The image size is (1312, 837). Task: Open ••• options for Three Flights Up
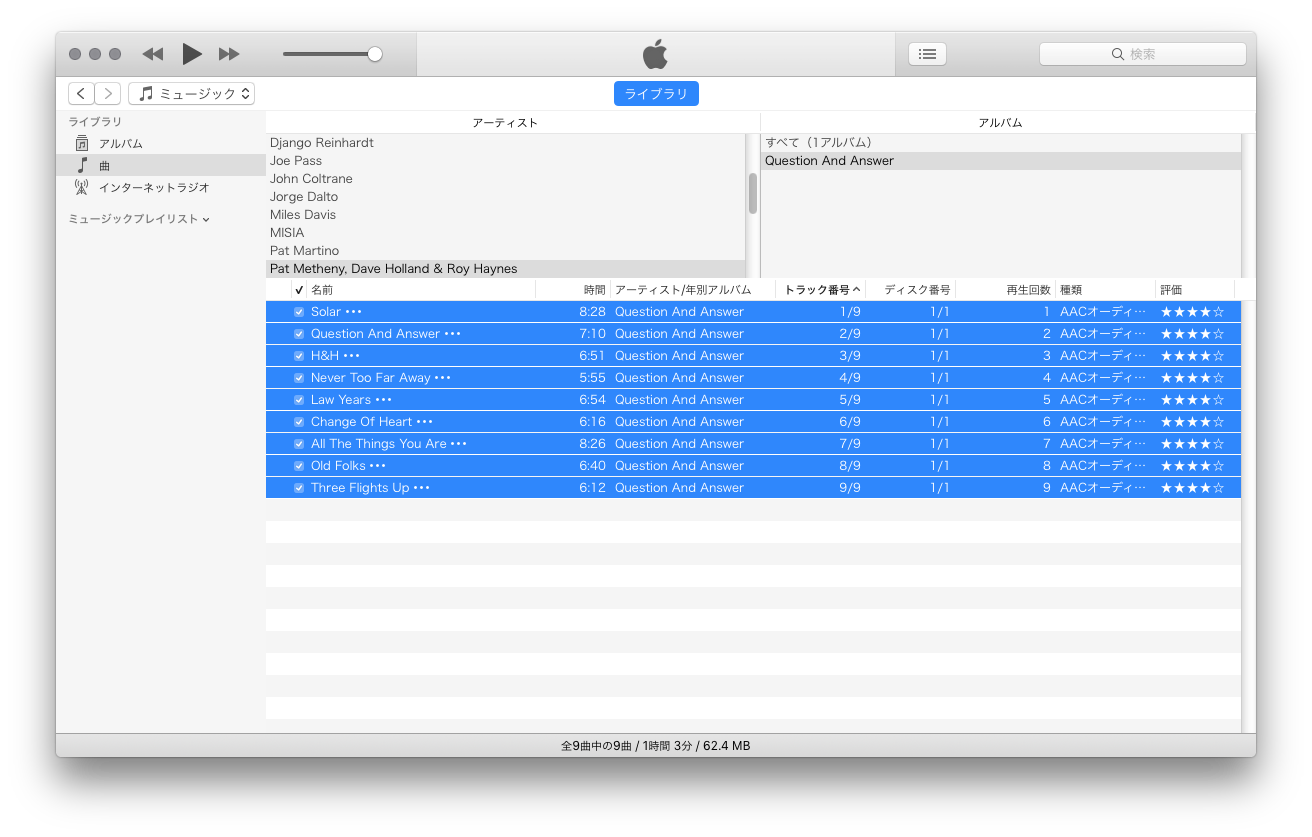click(x=422, y=488)
